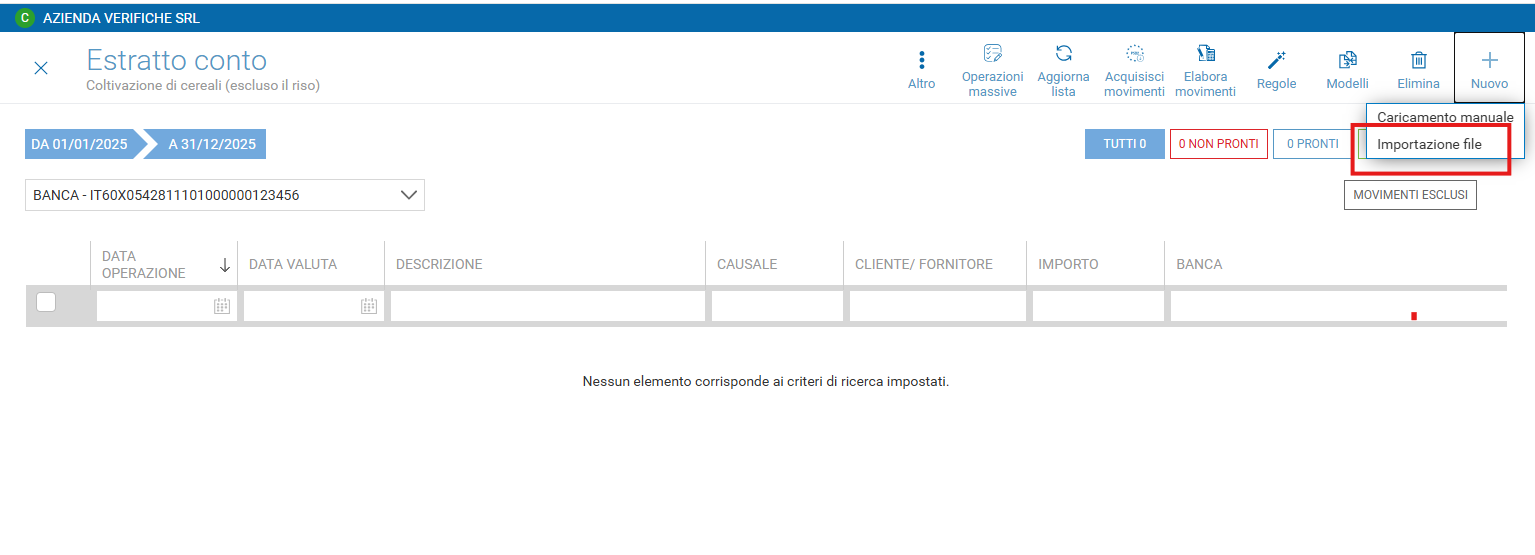Filter by 0 NON PRONTI
Viewport: 1535px width, 555px height.
click(x=1219, y=144)
